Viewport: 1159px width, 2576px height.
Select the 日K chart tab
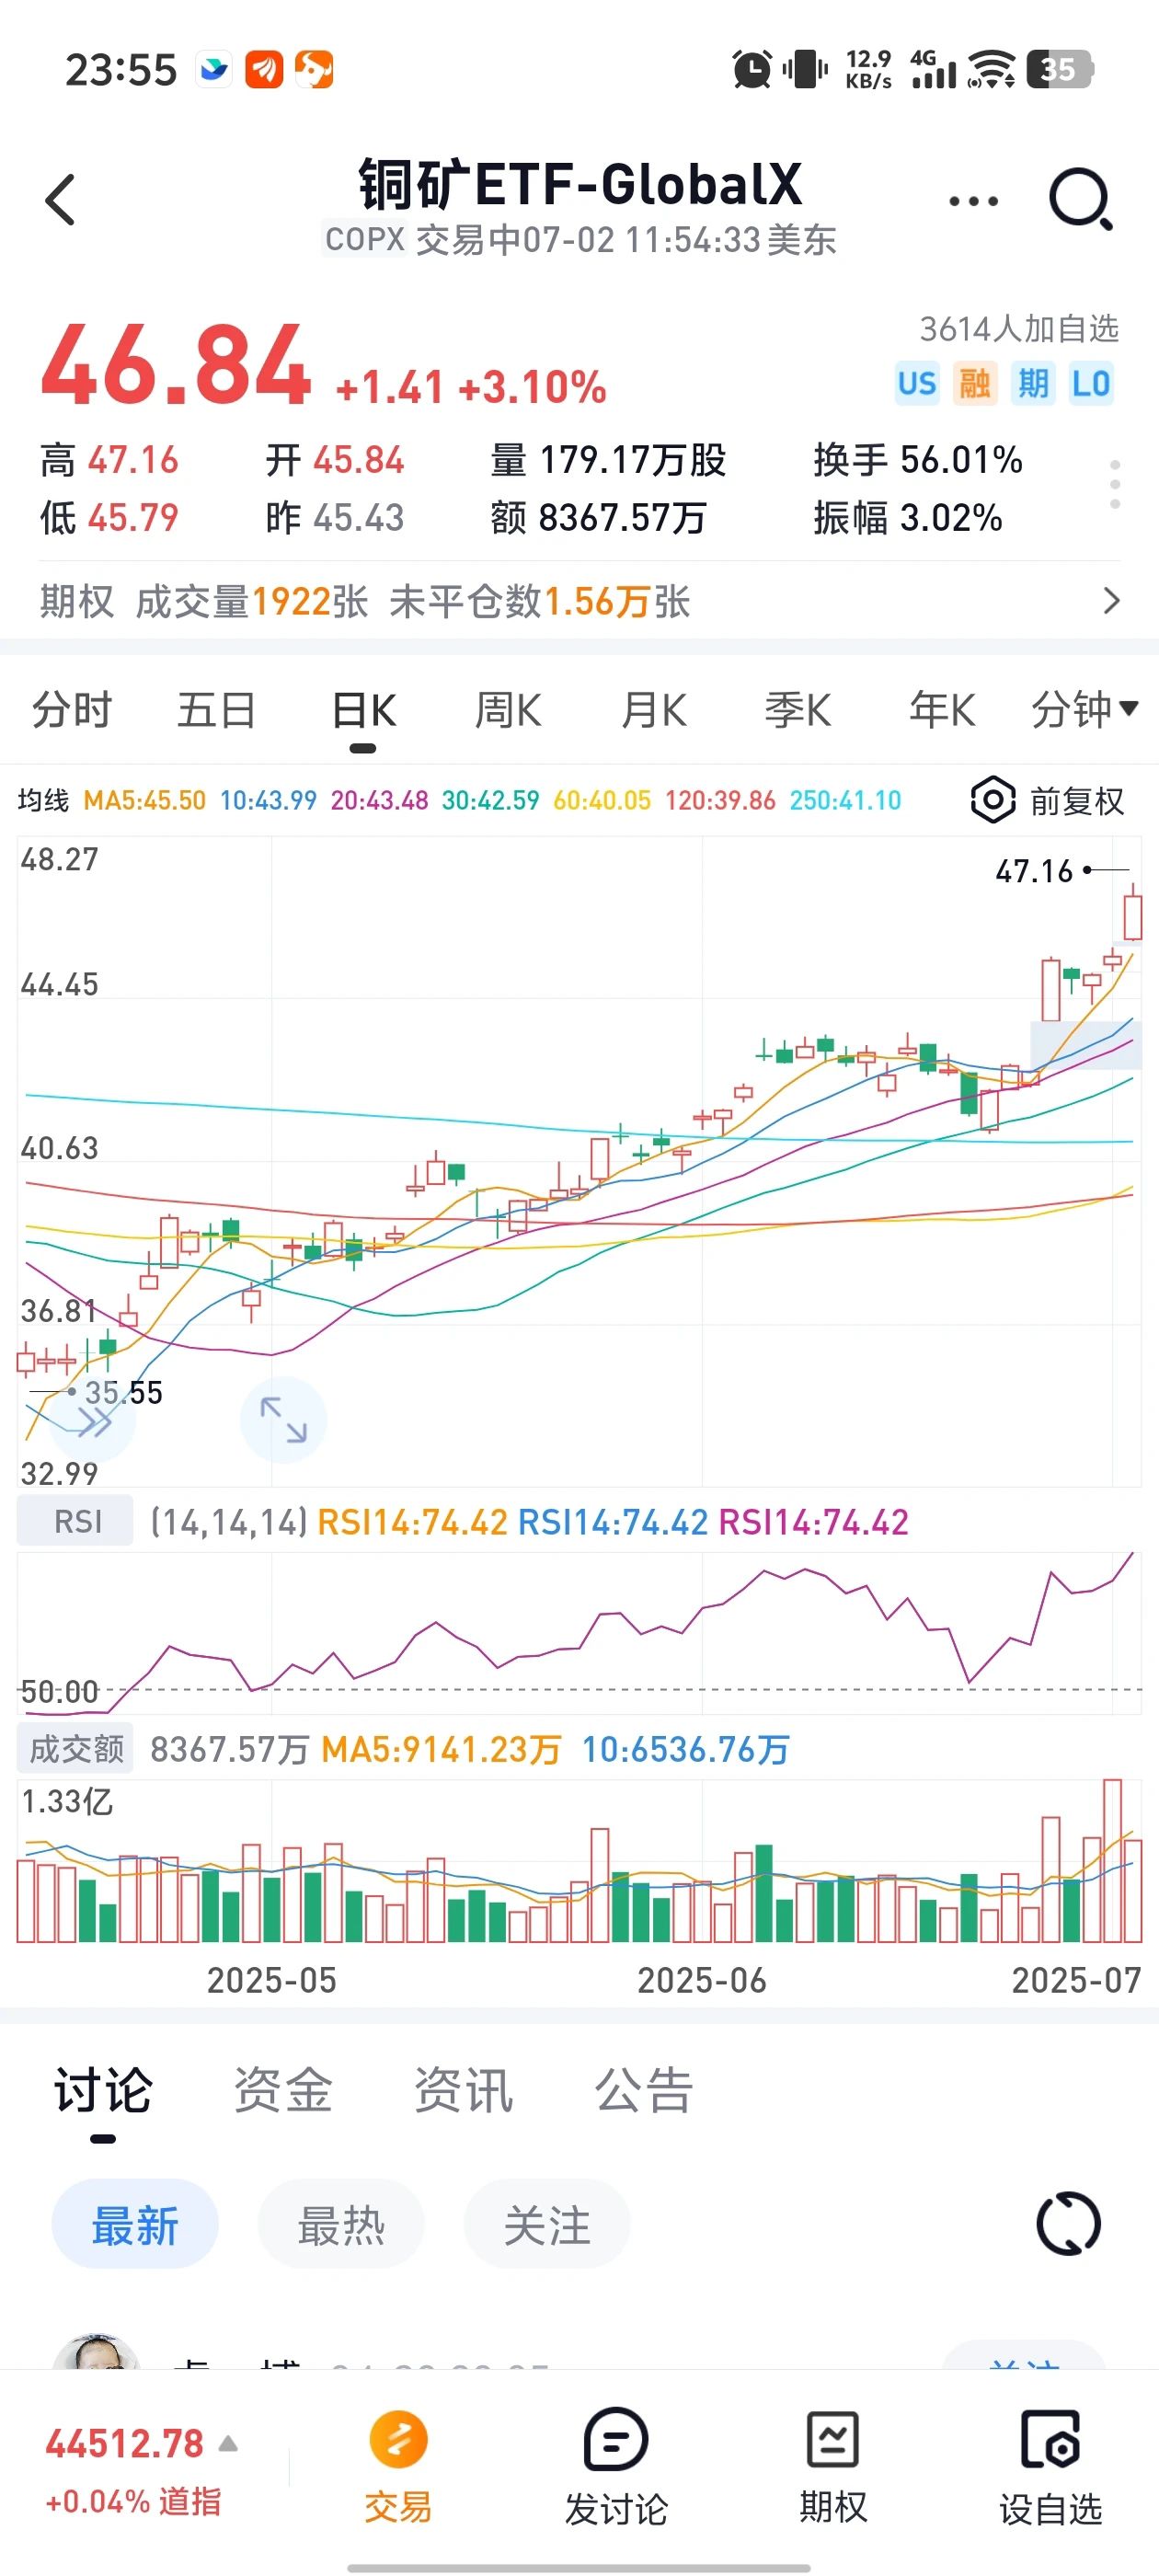point(364,710)
